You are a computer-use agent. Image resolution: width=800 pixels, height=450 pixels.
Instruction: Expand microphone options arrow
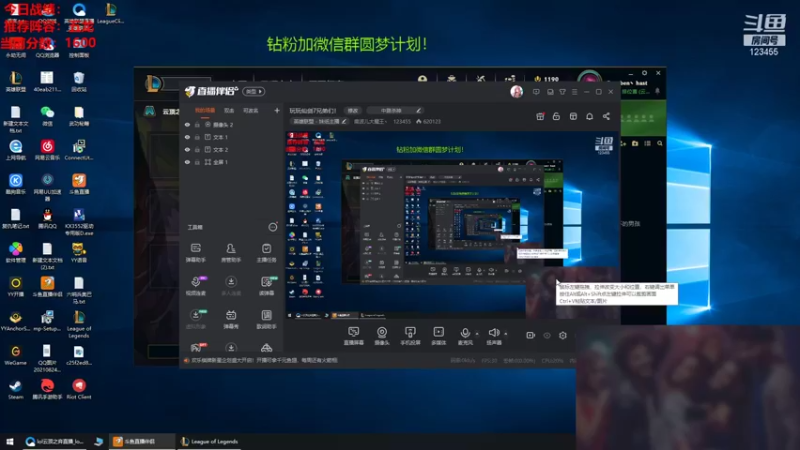click(x=478, y=334)
